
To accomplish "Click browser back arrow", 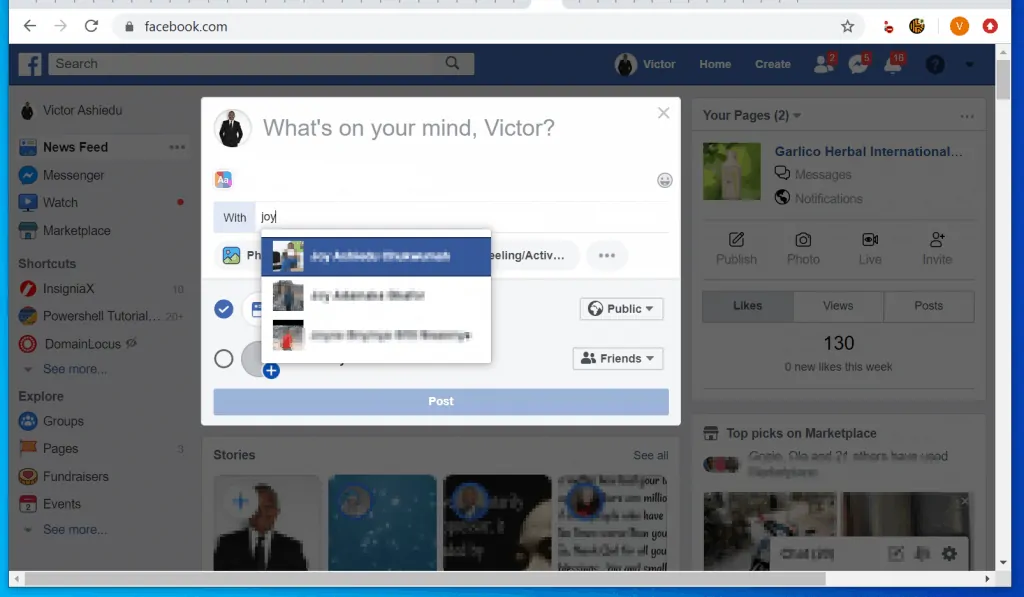I will pyautogui.click(x=30, y=26).
